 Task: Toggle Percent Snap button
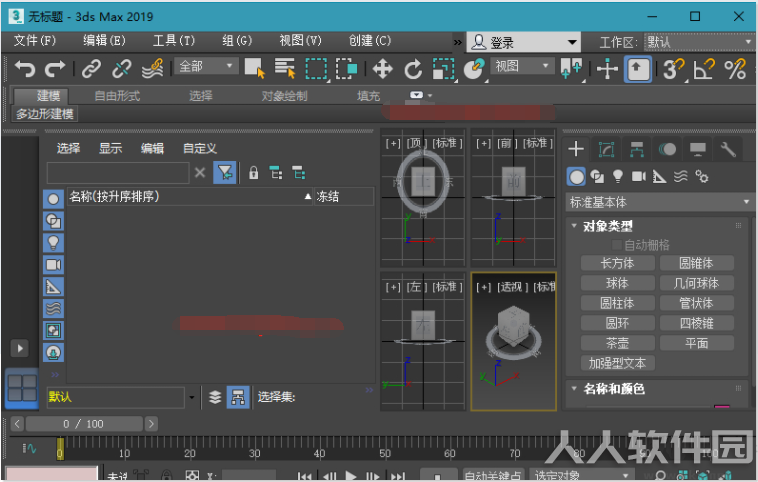click(735, 69)
